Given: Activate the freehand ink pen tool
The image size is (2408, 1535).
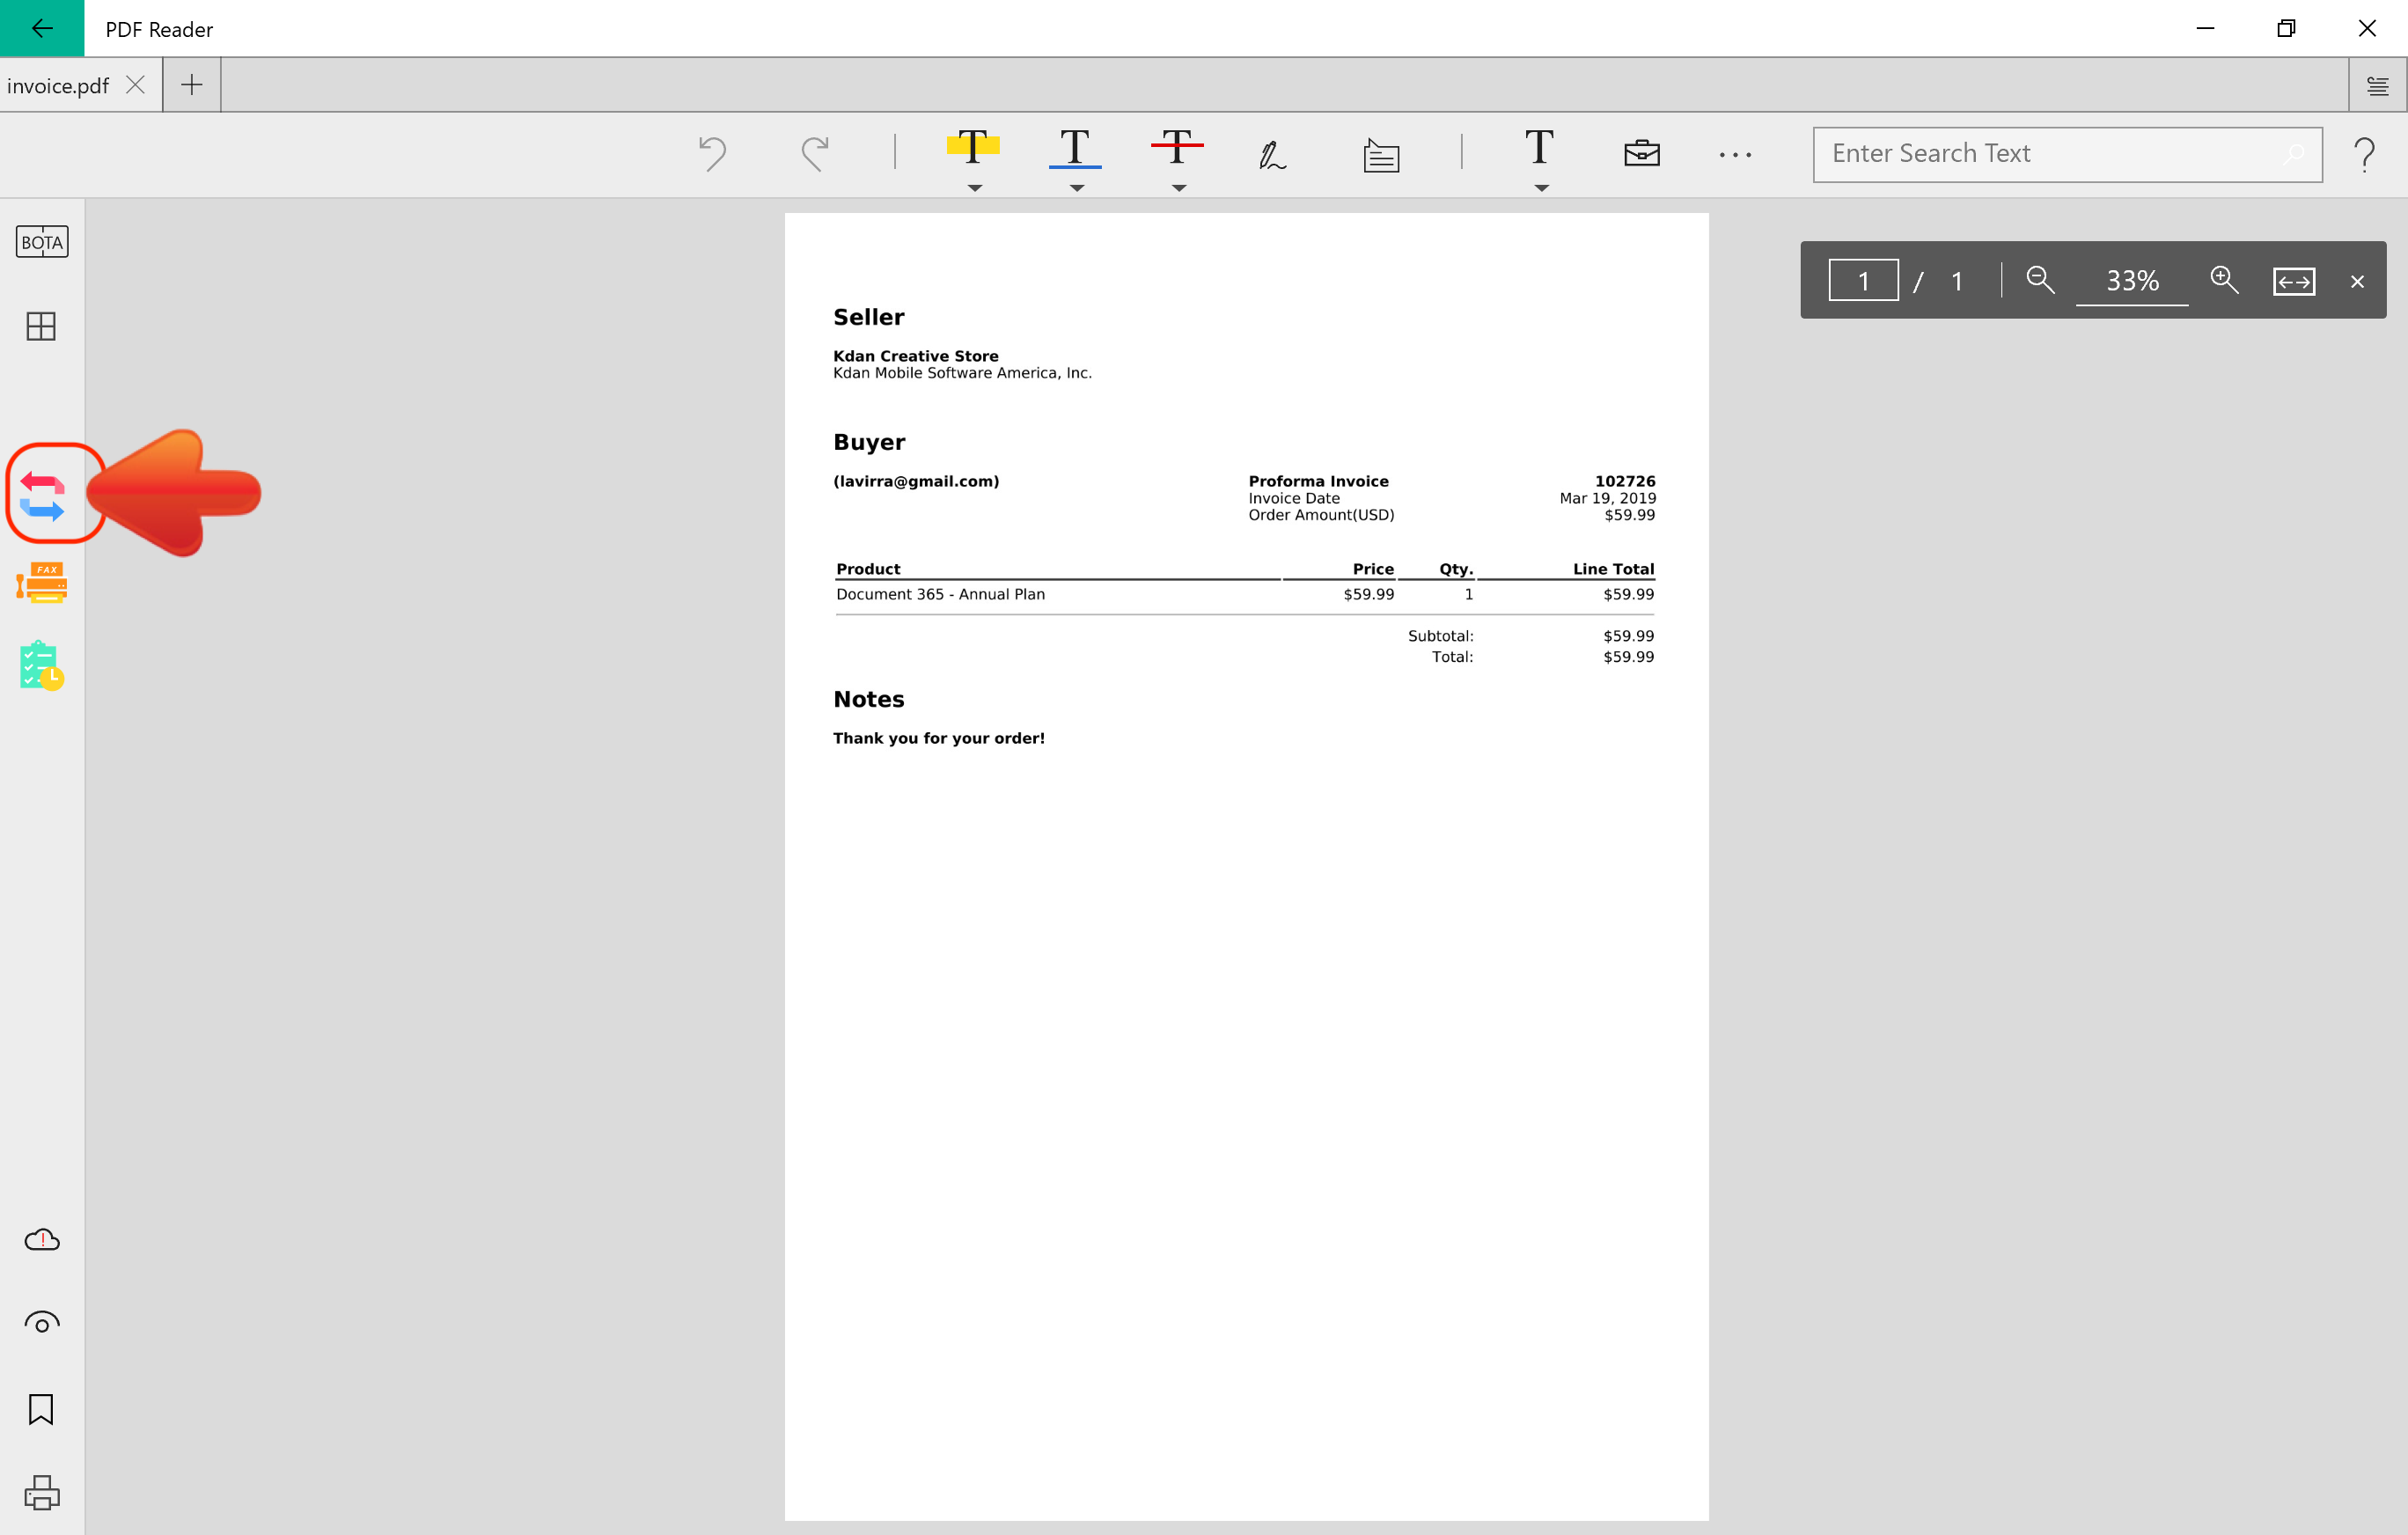Looking at the screenshot, I should click(x=1271, y=155).
